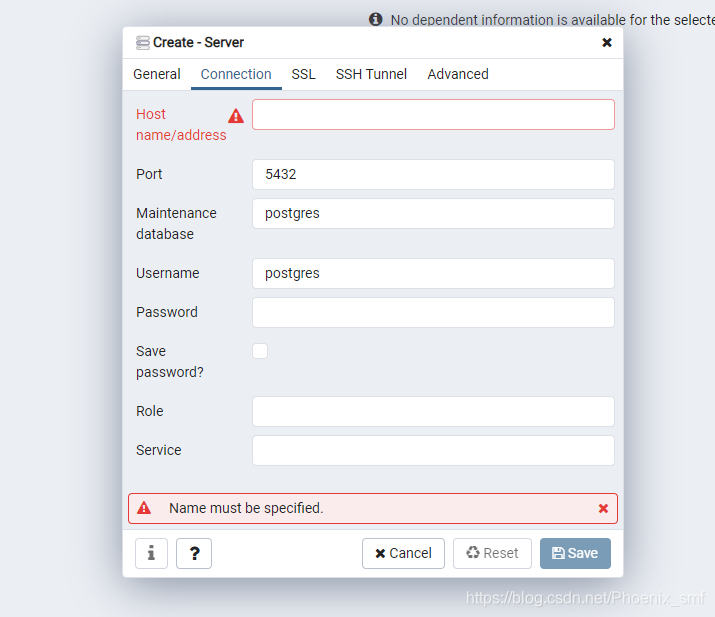The image size is (715, 617).
Task: Open help with the question mark button
Action: pos(194,553)
